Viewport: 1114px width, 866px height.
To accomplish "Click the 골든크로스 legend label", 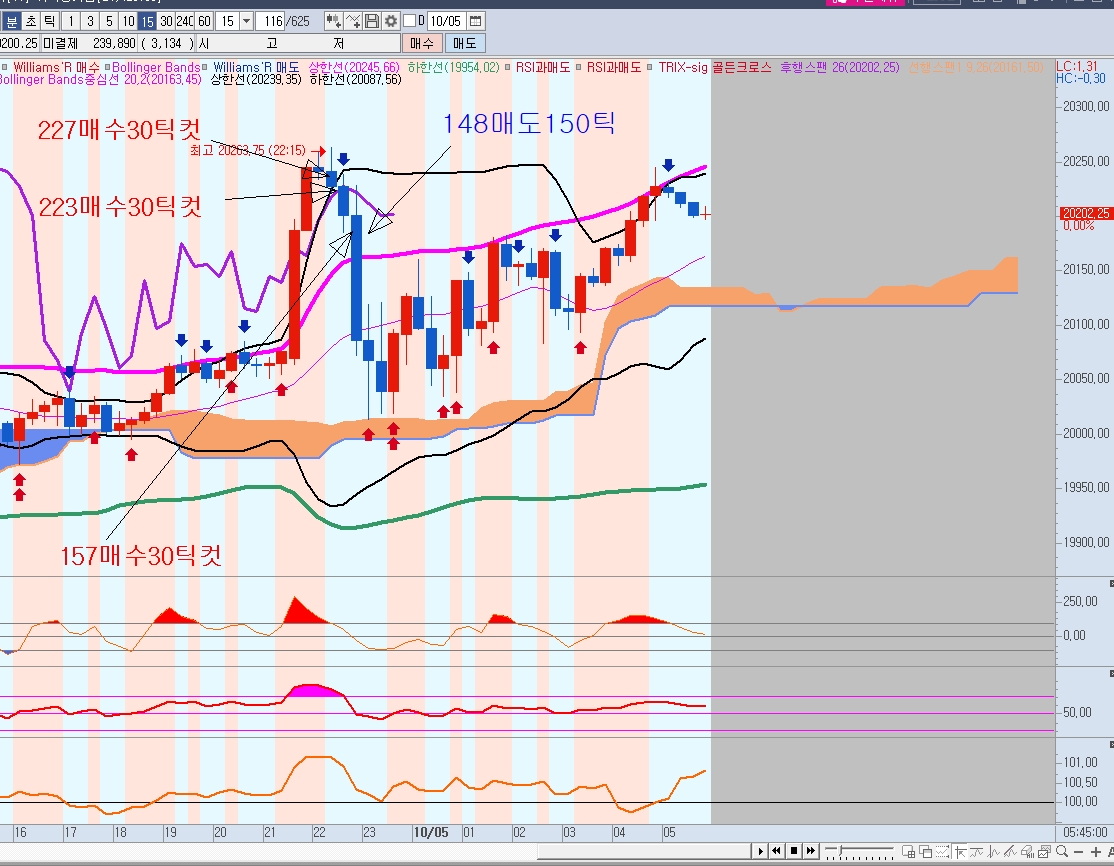I will (x=742, y=67).
